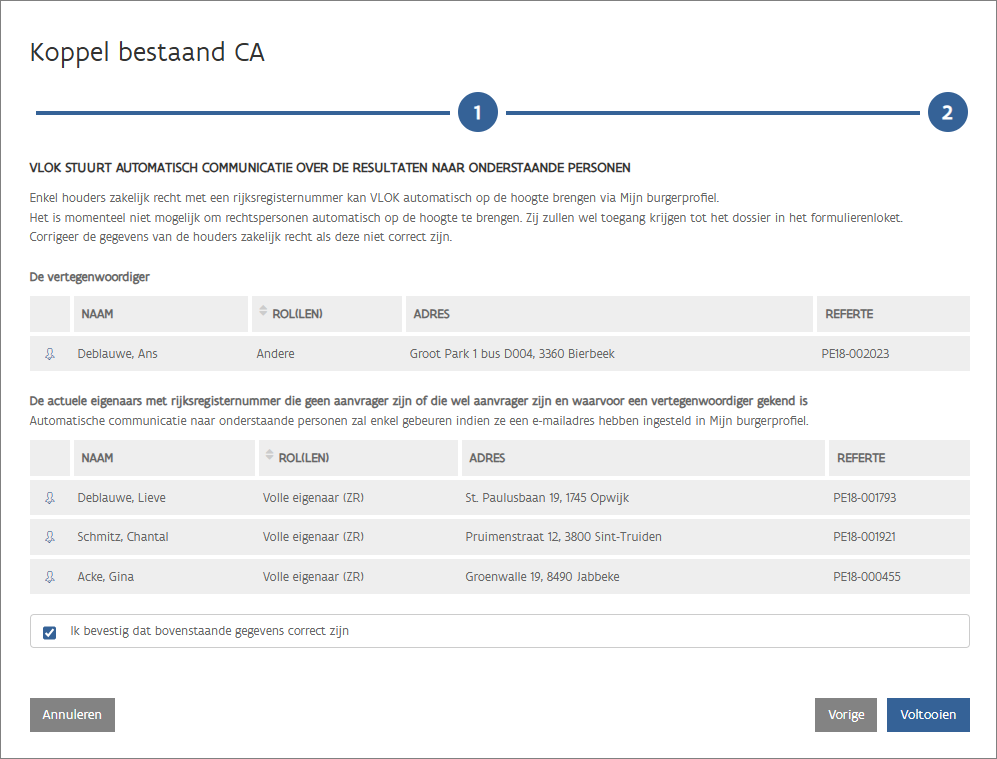Click the person icon beside Deblauwe, Lieve
This screenshot has height=759, width=997.
pos(50,498)
